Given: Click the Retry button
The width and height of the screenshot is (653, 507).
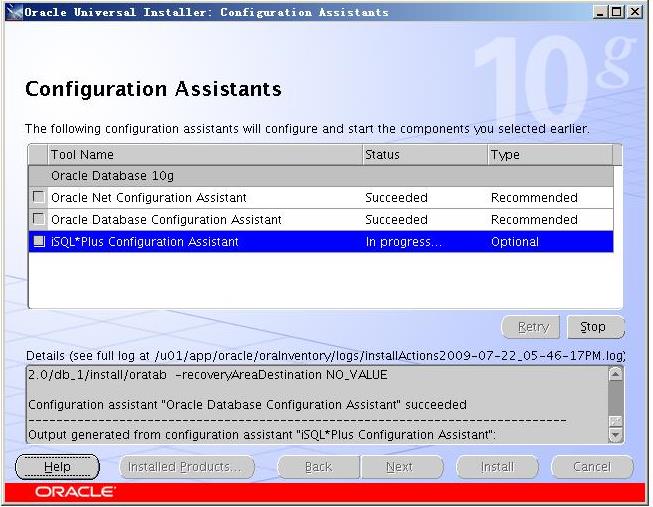Looking at the screenshot, I should tap(533, 327).
